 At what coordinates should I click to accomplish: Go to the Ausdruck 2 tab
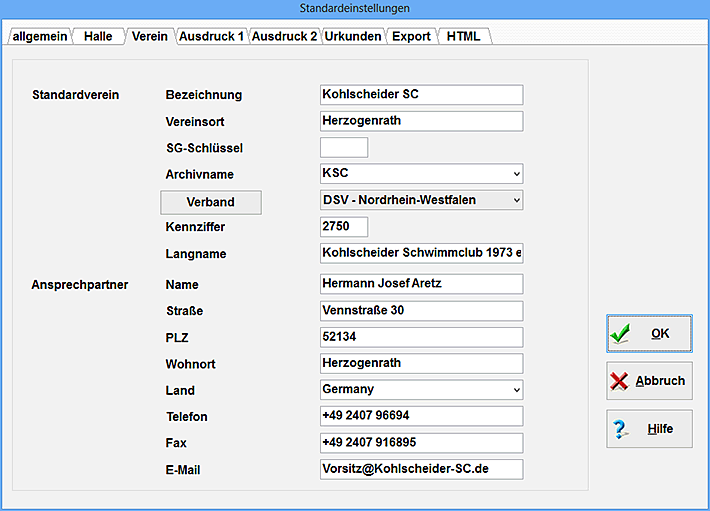pyautogui.click(x=284, y=36)
